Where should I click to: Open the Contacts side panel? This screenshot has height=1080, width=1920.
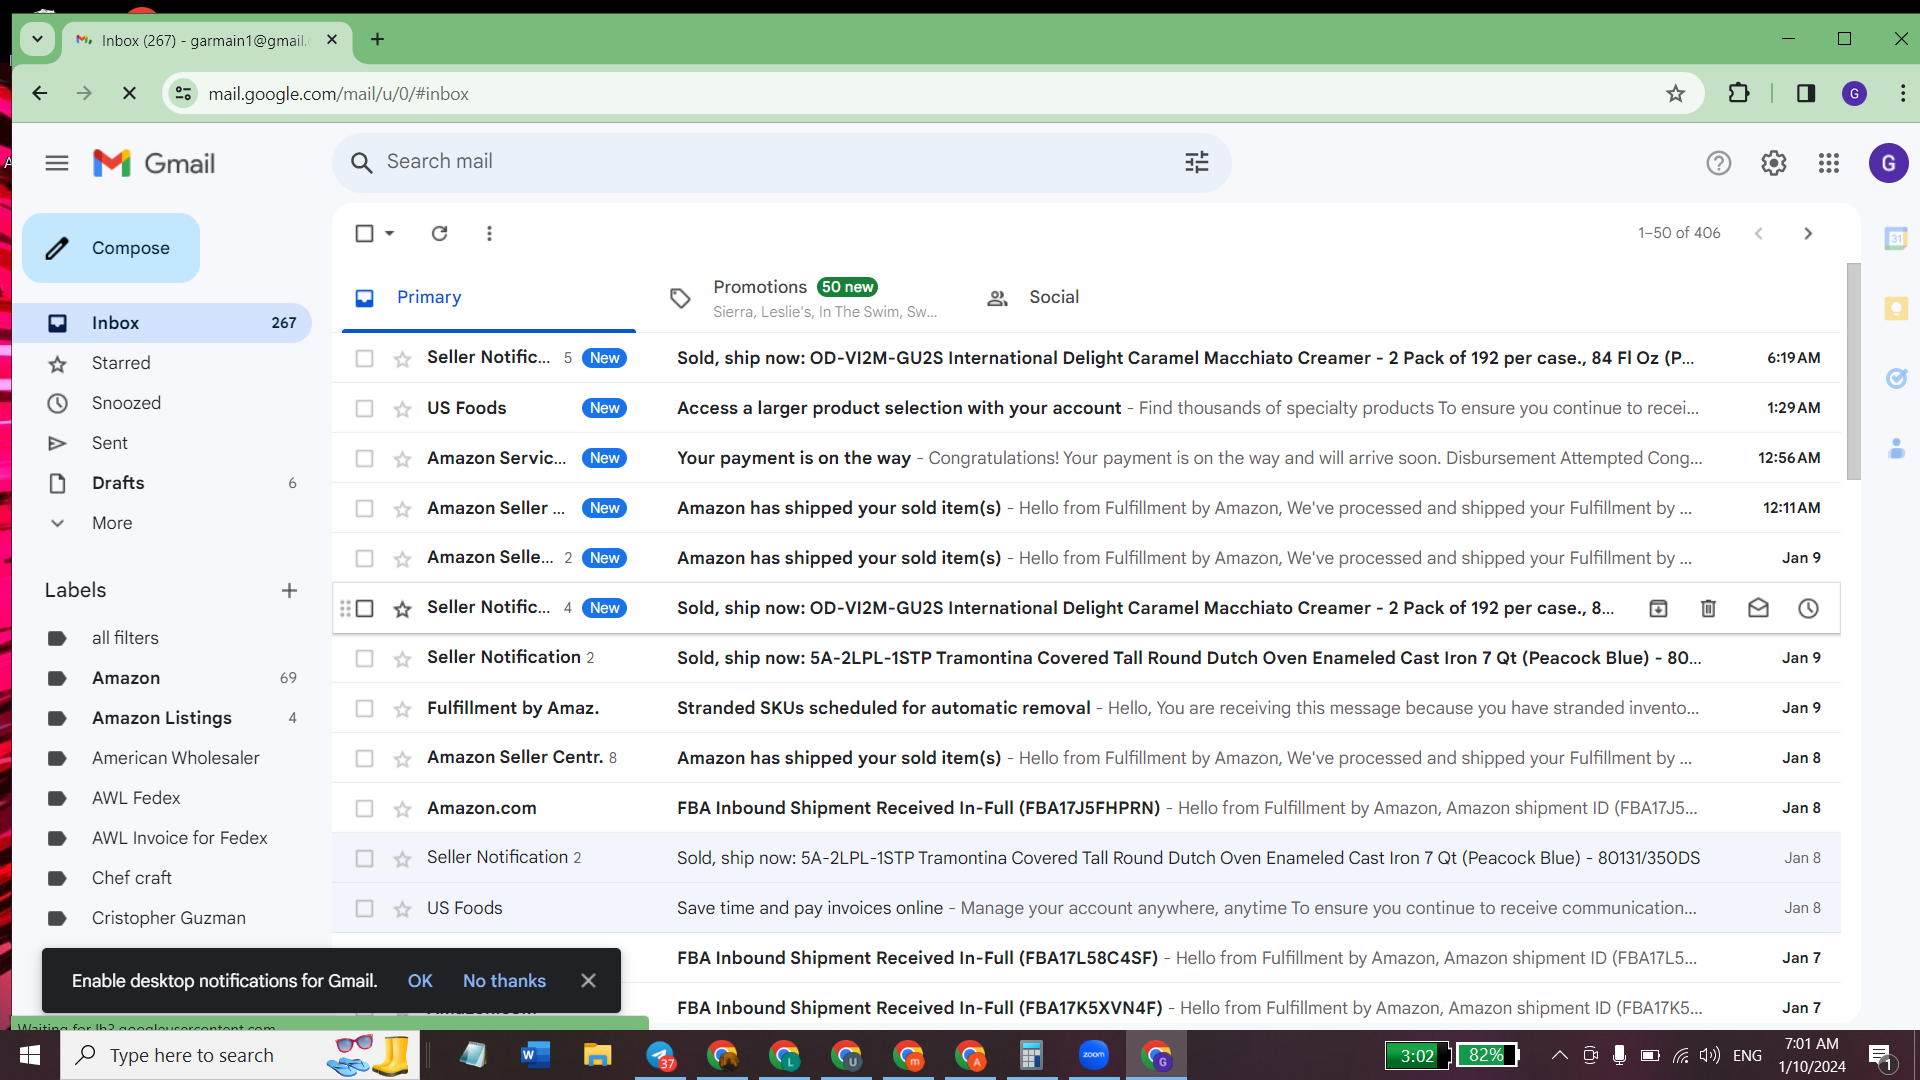point(1896,448)
